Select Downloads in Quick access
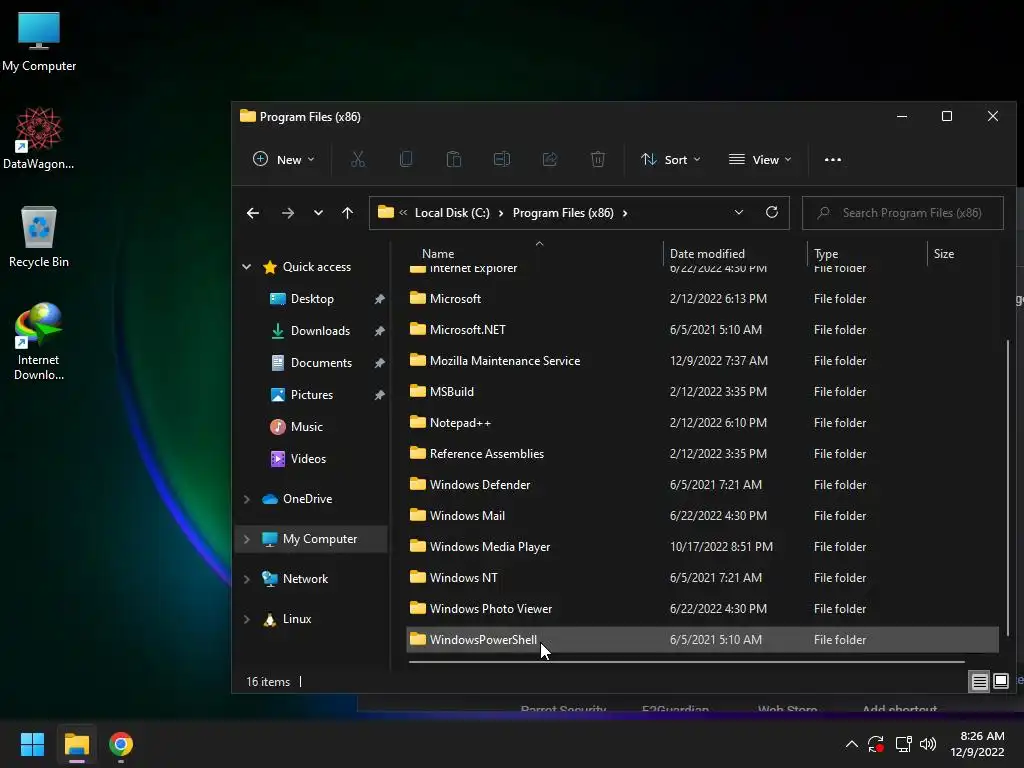Image resolution: width=1024 pixels, height=768 pixels. 320,330
